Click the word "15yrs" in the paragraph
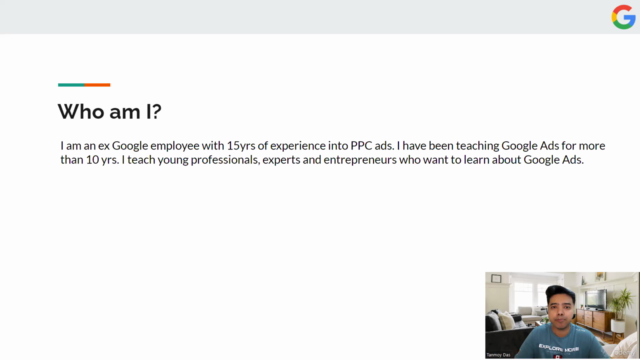Image resolution: width=640 pixels, height=360 pixels. point(241,146)
